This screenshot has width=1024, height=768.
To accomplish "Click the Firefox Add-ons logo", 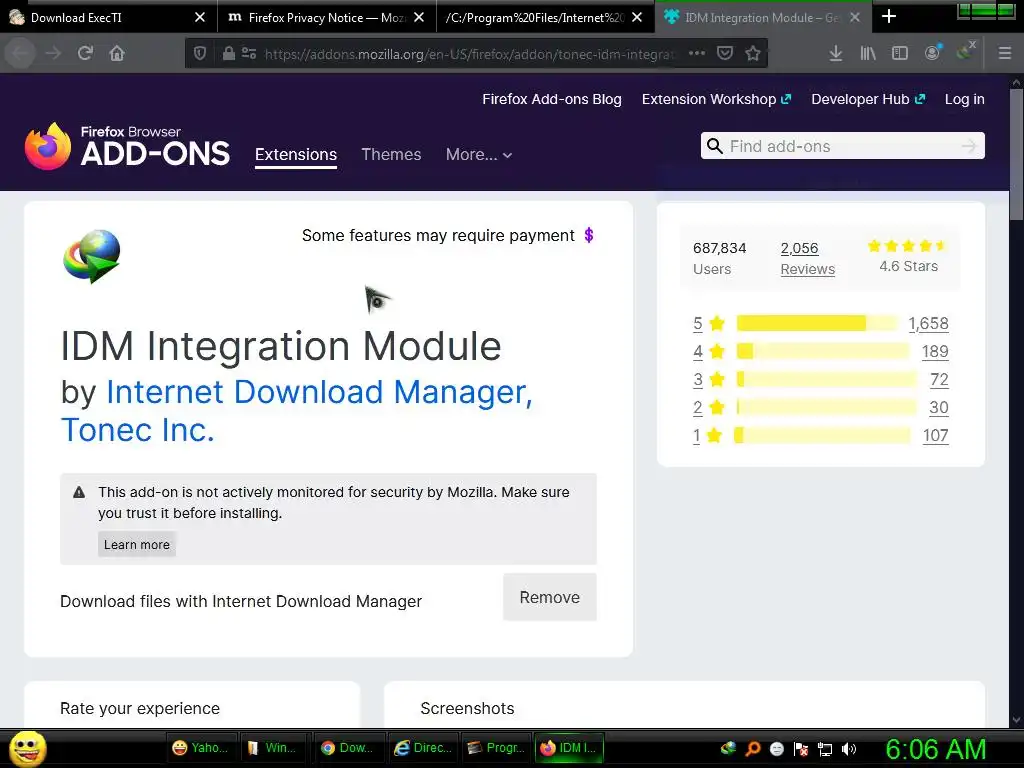I will point(127,146).
